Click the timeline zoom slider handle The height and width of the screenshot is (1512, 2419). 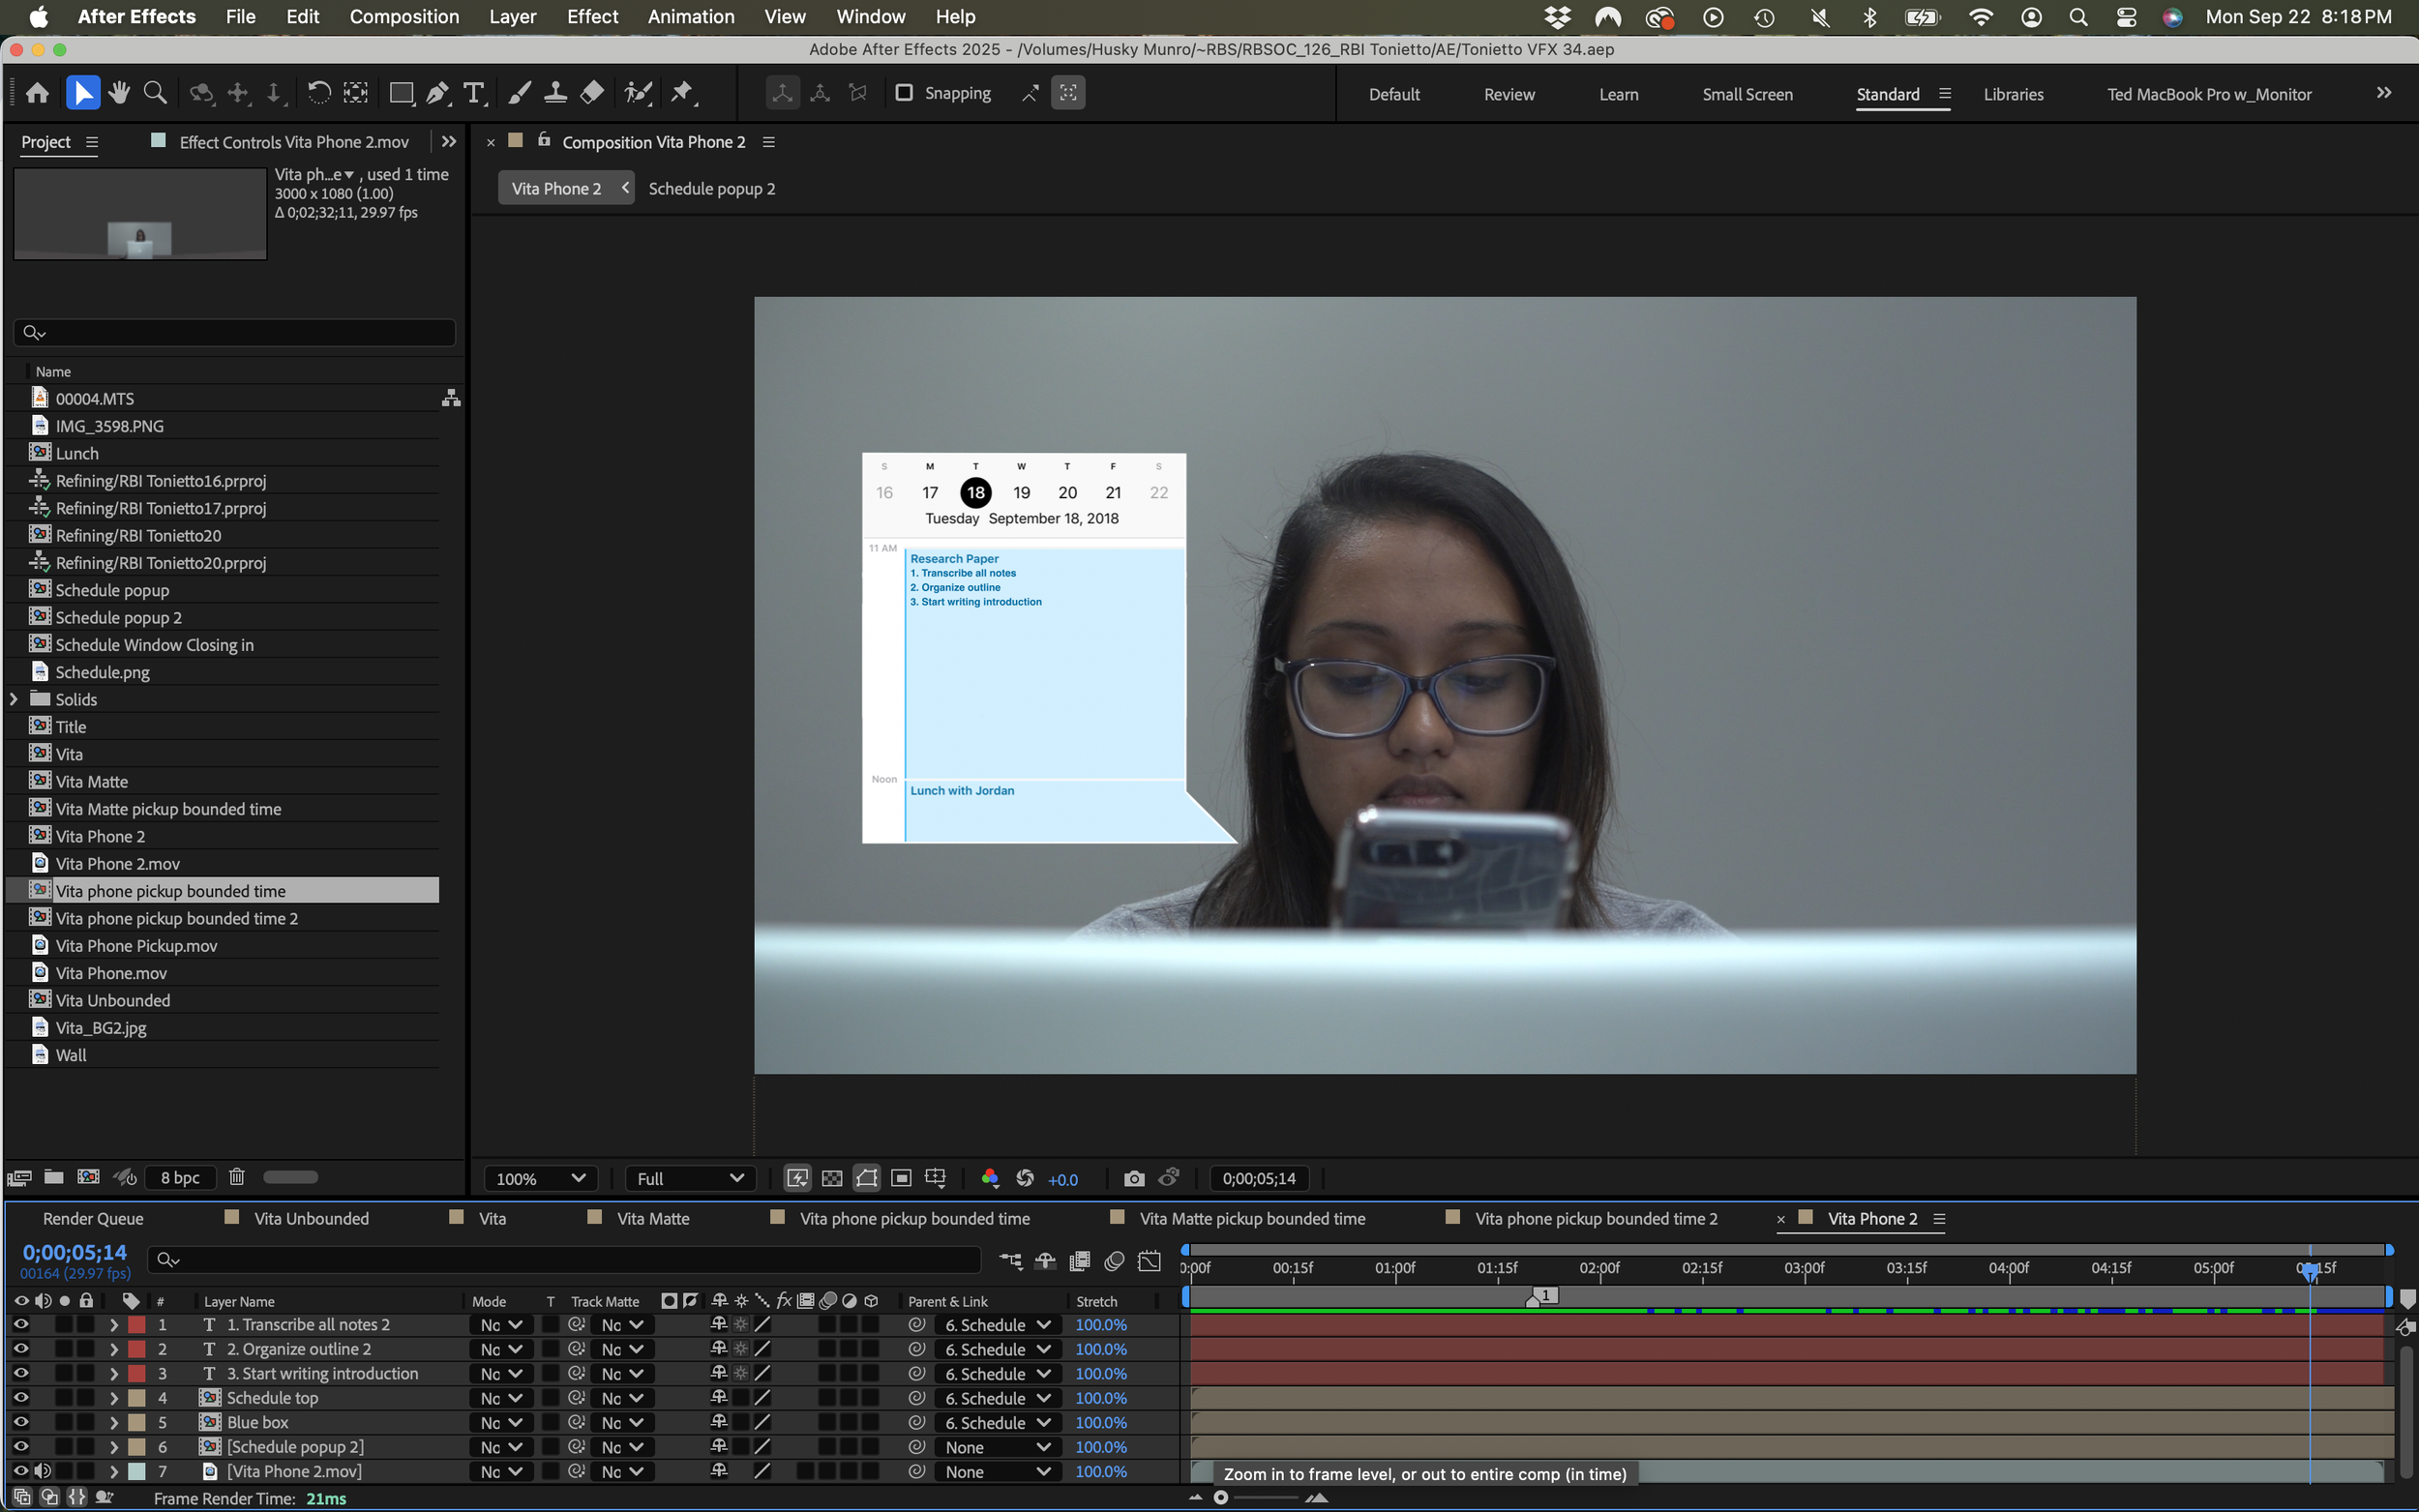[1221, 1497]
